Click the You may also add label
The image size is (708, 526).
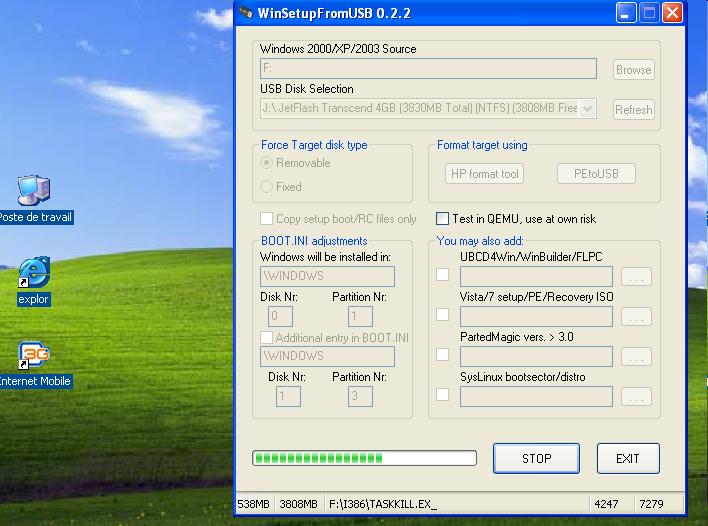480,241
